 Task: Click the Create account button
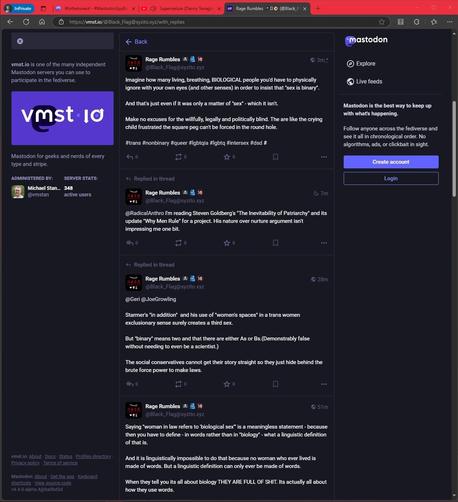(x=391, y=162)
